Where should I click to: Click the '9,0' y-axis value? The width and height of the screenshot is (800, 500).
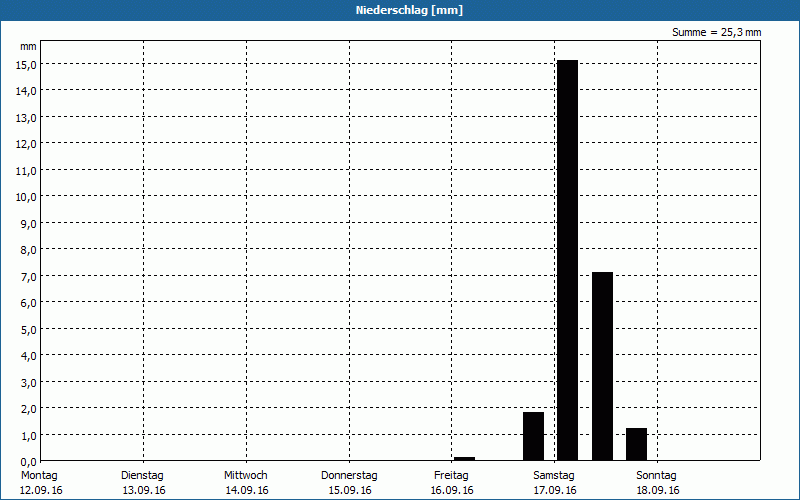pos(29,223)
